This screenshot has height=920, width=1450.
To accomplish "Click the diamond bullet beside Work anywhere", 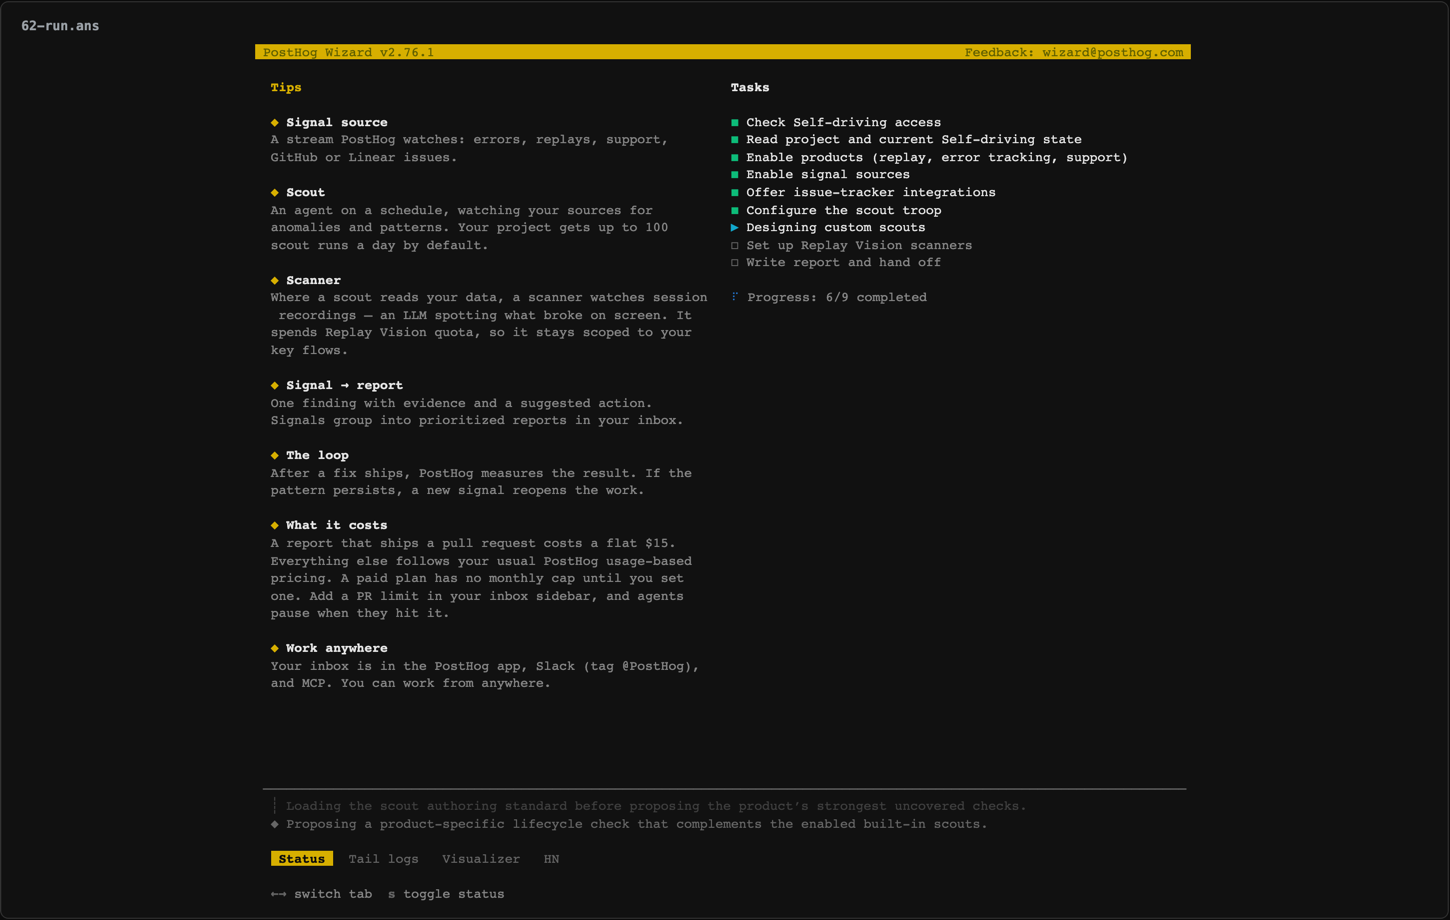I will tap(275, 649).
